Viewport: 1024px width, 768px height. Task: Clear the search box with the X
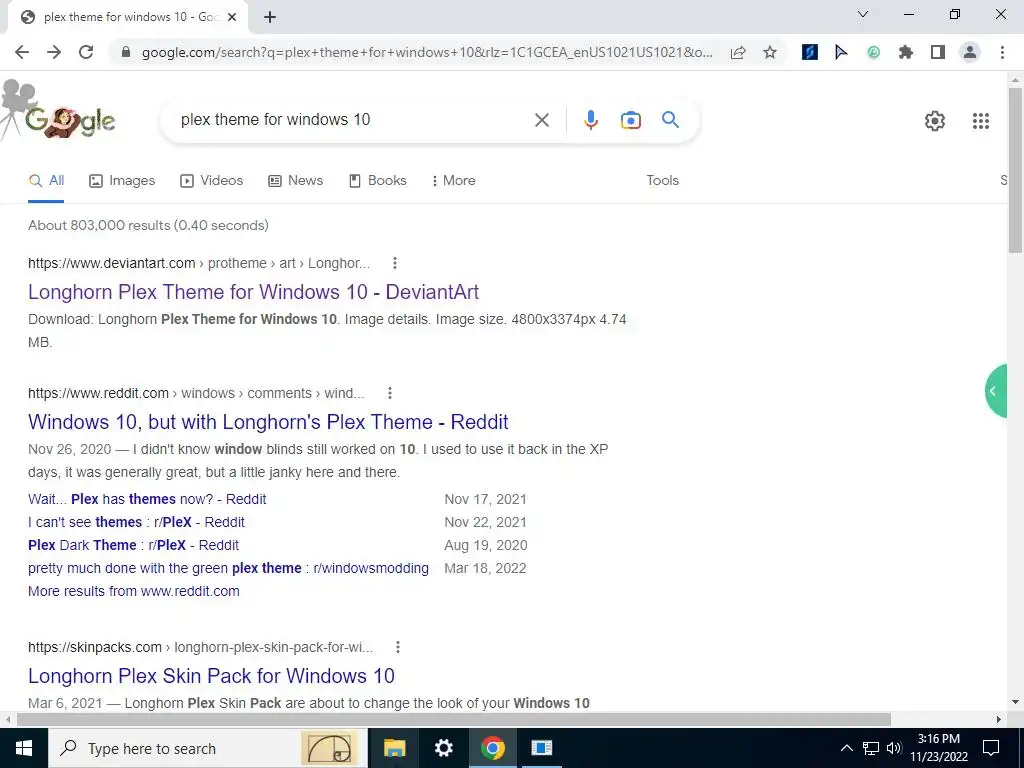(x=541, y=120)
